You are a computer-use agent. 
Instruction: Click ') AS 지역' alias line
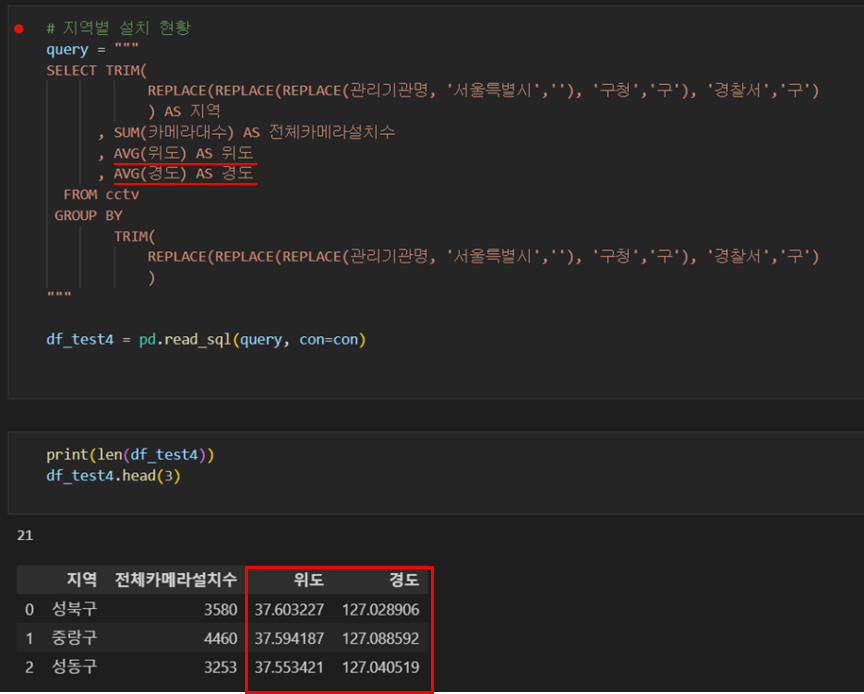pos(184,111)
